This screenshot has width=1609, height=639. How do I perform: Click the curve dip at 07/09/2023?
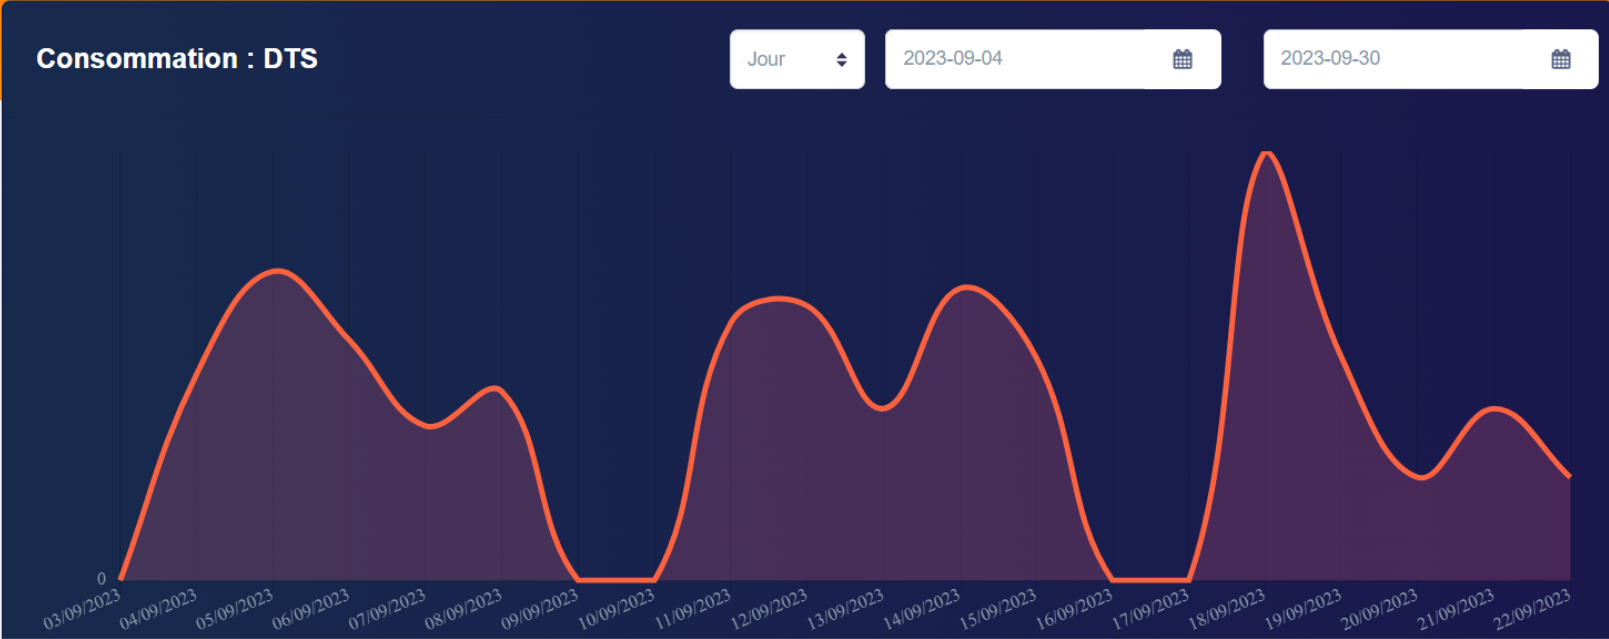(x=429, y=426)
